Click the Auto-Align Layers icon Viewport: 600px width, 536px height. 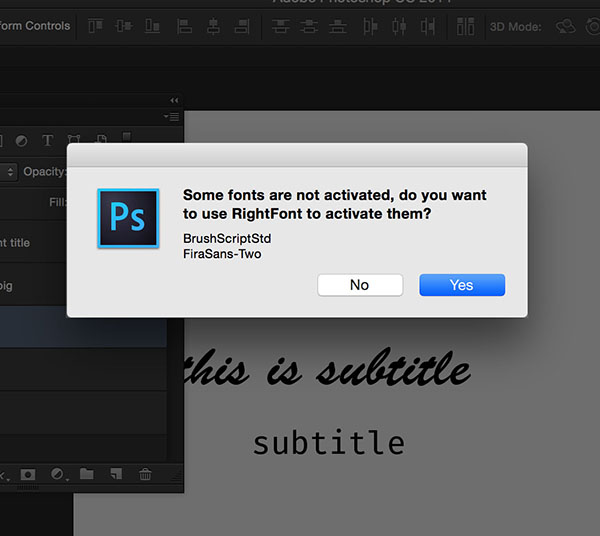465,26
